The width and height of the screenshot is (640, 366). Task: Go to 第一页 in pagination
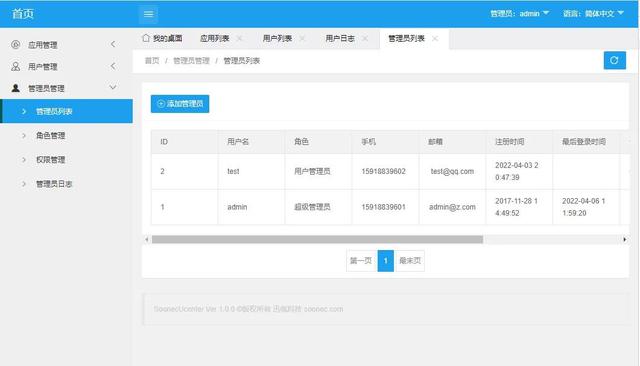point(361,260)
